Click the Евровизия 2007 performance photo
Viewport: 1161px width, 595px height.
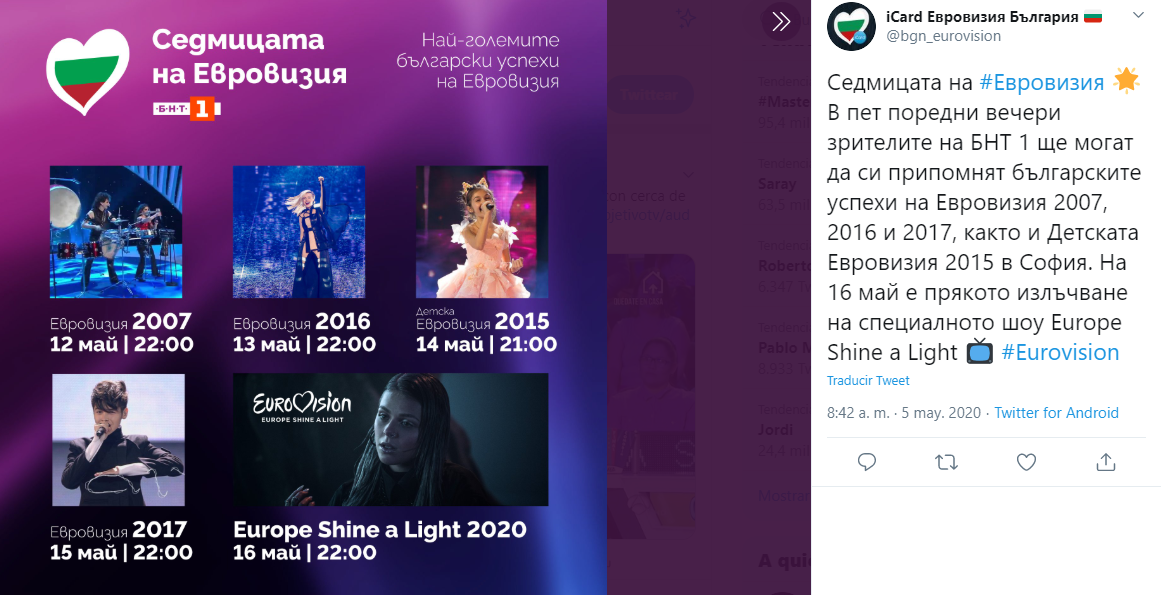tap(116, 232)
